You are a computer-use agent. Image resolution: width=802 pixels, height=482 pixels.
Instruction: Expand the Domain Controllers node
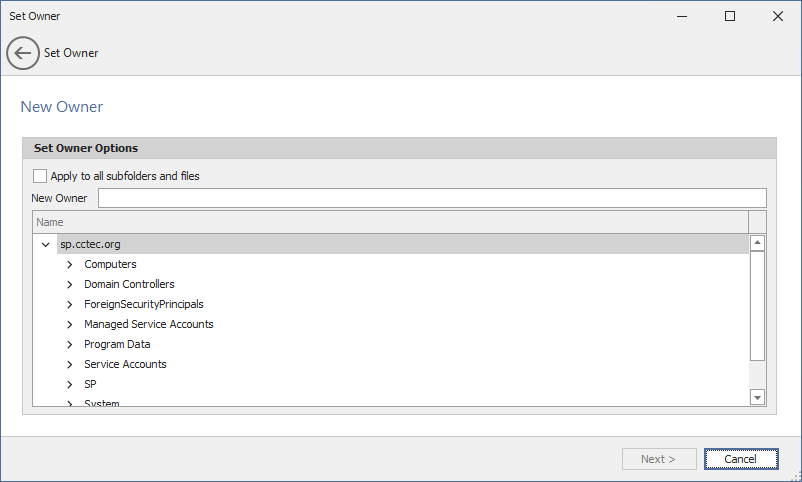click(70, 284)
